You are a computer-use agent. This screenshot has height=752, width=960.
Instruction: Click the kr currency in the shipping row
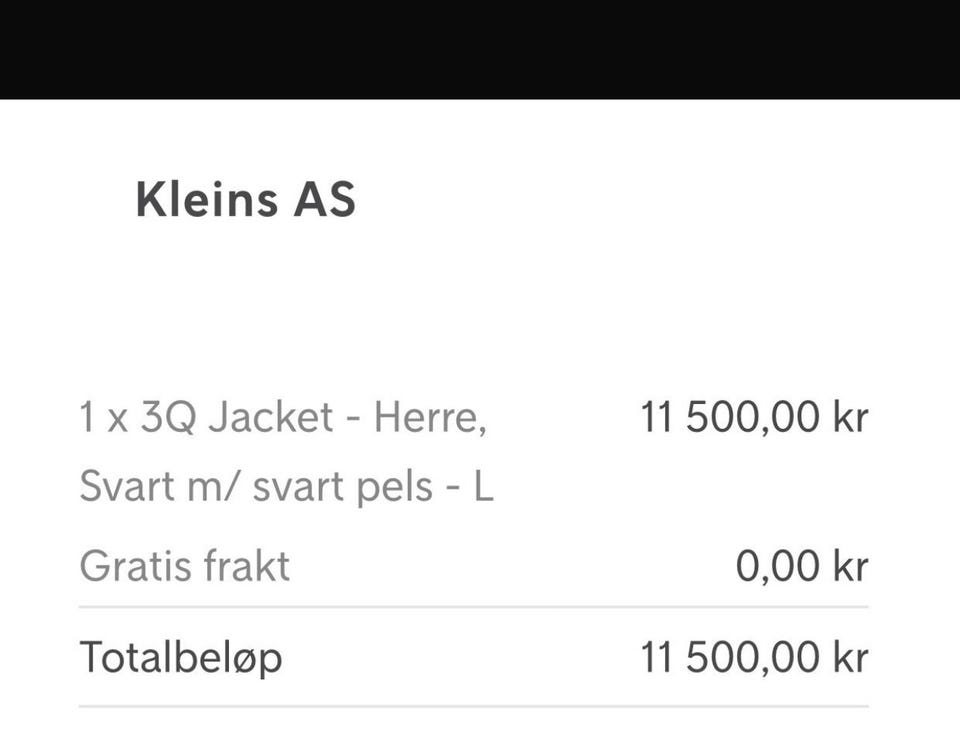851,566
